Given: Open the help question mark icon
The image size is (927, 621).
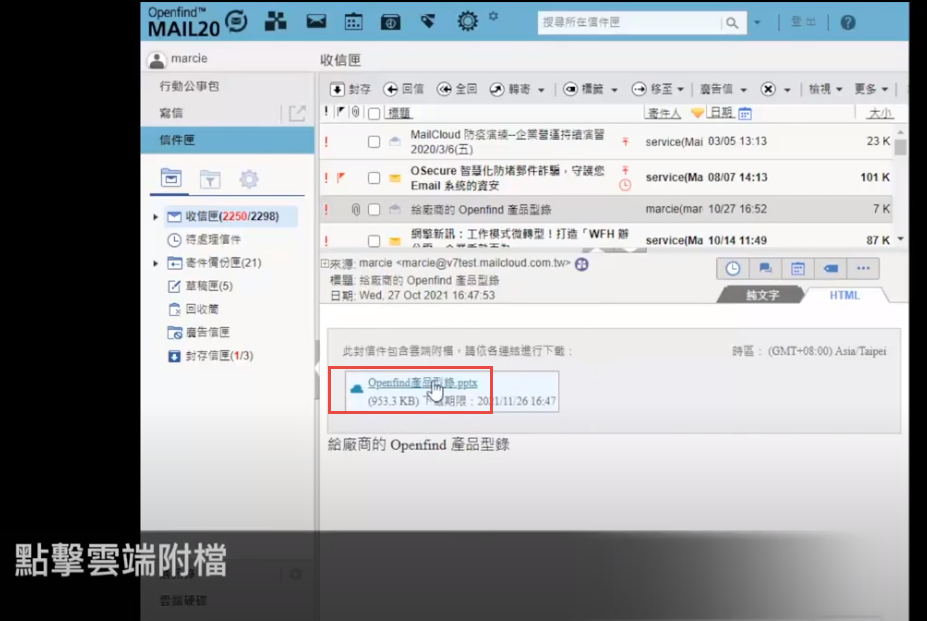Looking at the screenshot, I should click(848, 22).
